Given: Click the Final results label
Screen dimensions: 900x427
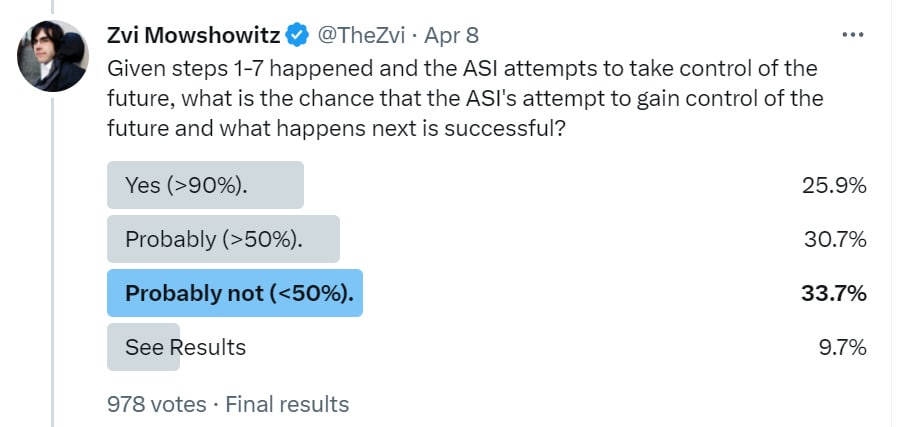Looking at the screenshot, I should tap(287, 404).
